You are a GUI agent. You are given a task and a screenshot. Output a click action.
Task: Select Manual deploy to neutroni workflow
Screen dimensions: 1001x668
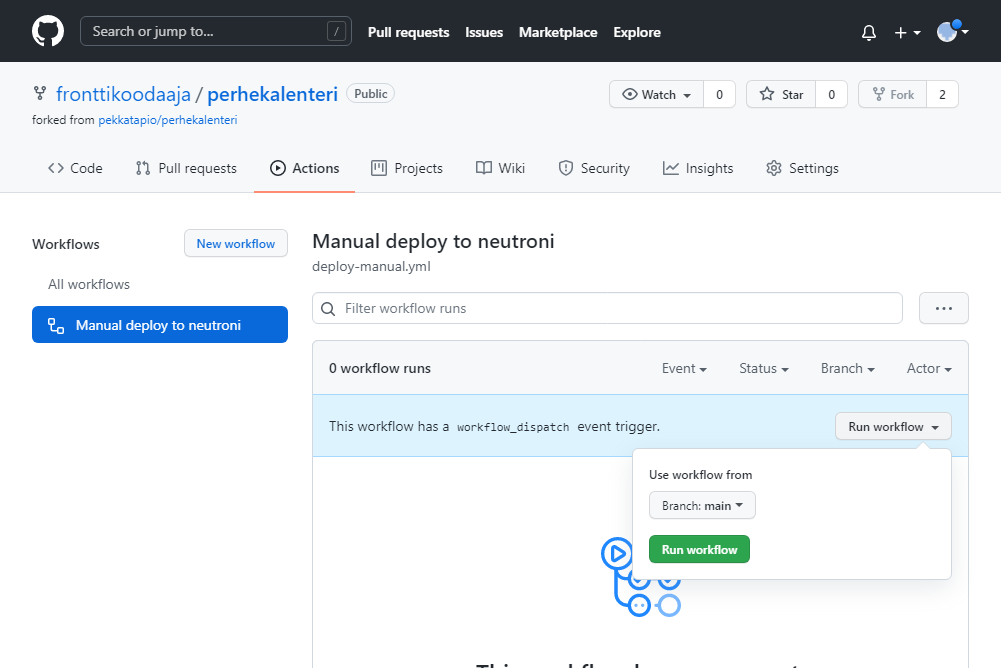coord(160,325)
